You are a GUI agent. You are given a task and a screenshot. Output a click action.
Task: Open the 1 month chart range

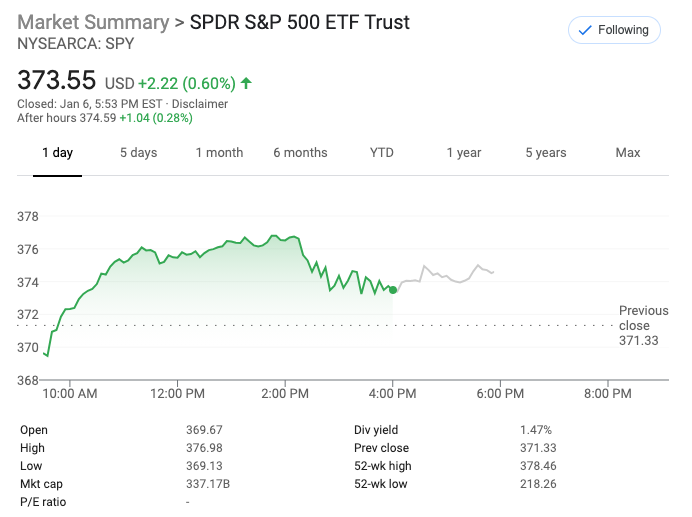[219, 153]
